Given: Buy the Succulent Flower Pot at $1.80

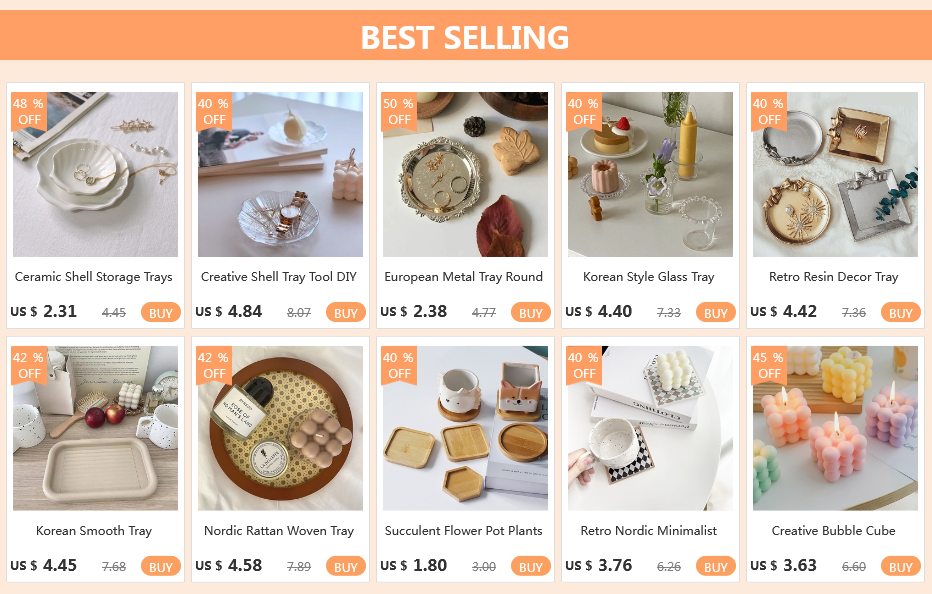Looking at the screenshot, I should click(530, 567).
